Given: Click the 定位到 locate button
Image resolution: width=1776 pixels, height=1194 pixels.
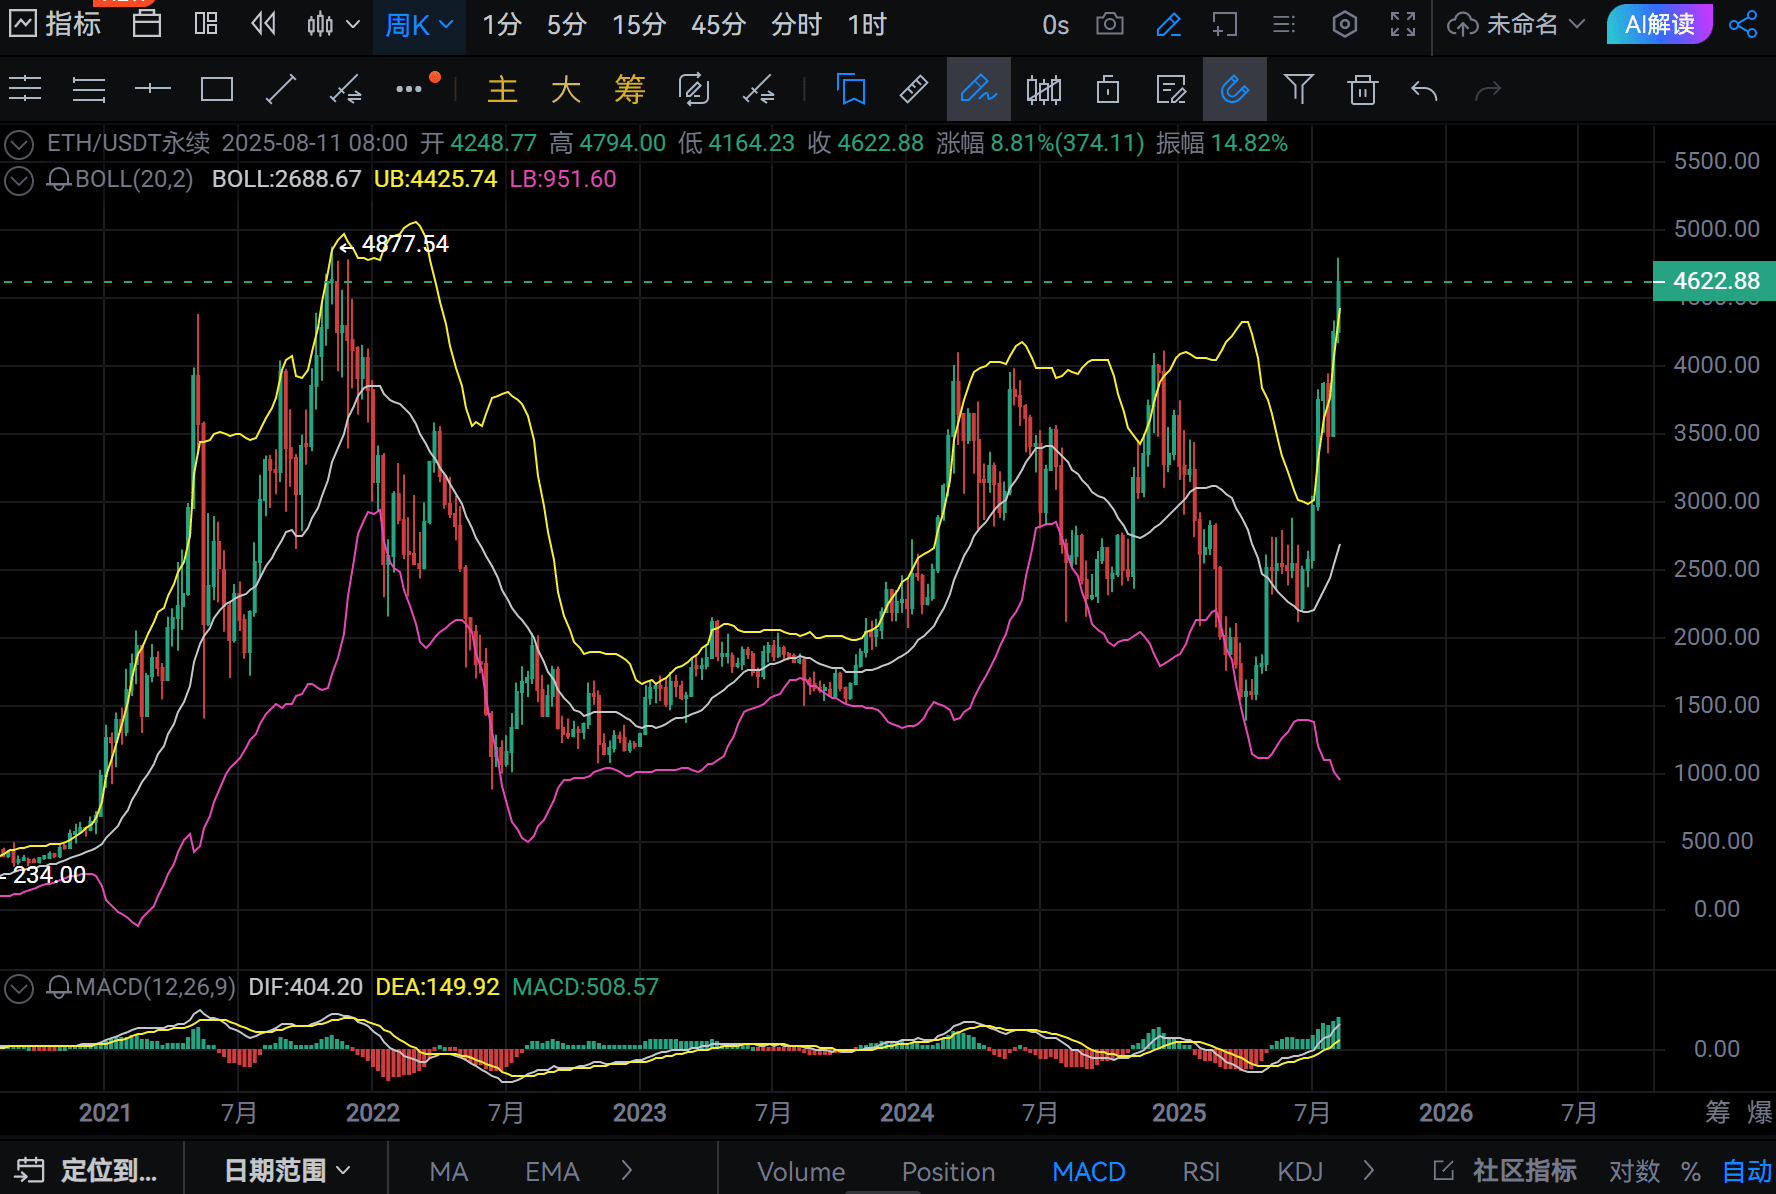Looking at the screenshot, I should click(x=87, y=1170).
